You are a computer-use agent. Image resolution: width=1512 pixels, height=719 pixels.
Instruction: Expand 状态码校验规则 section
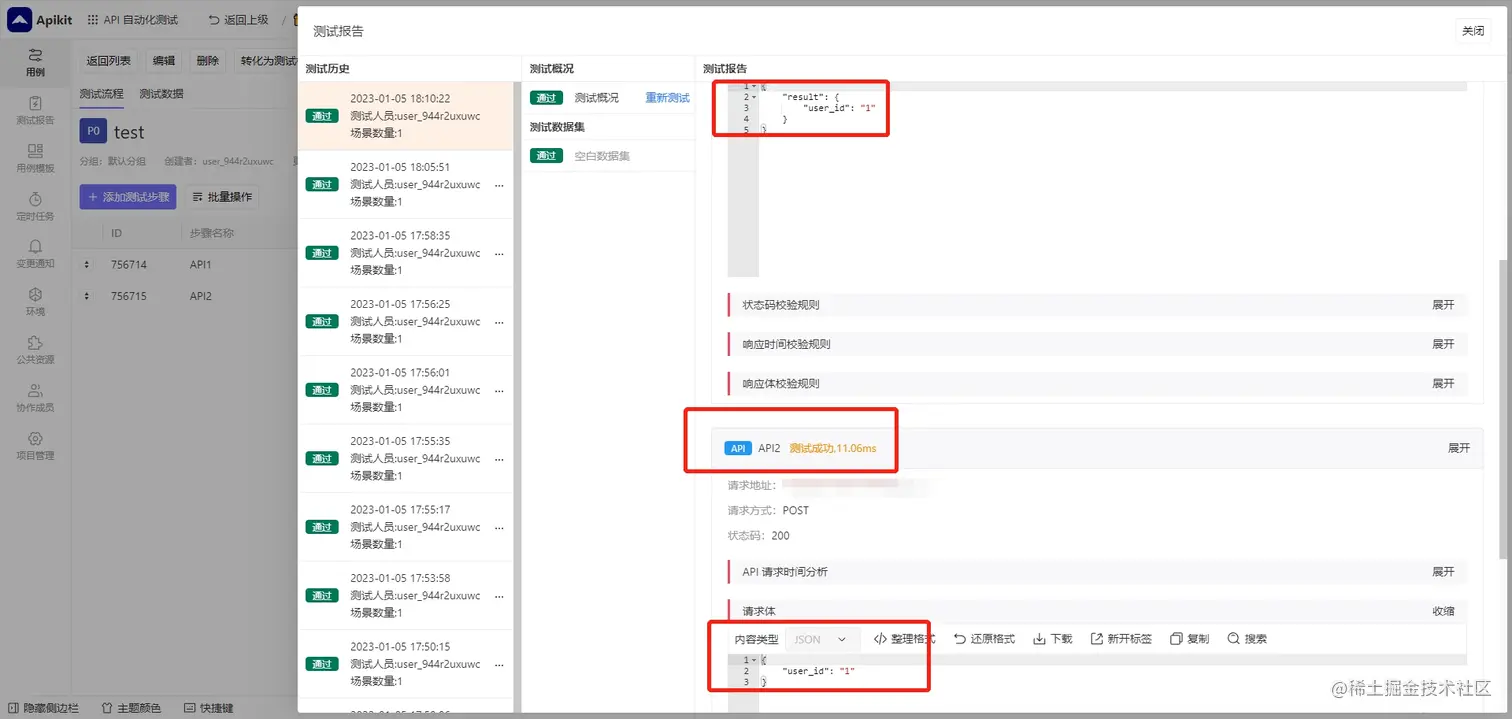[1443, 305]
